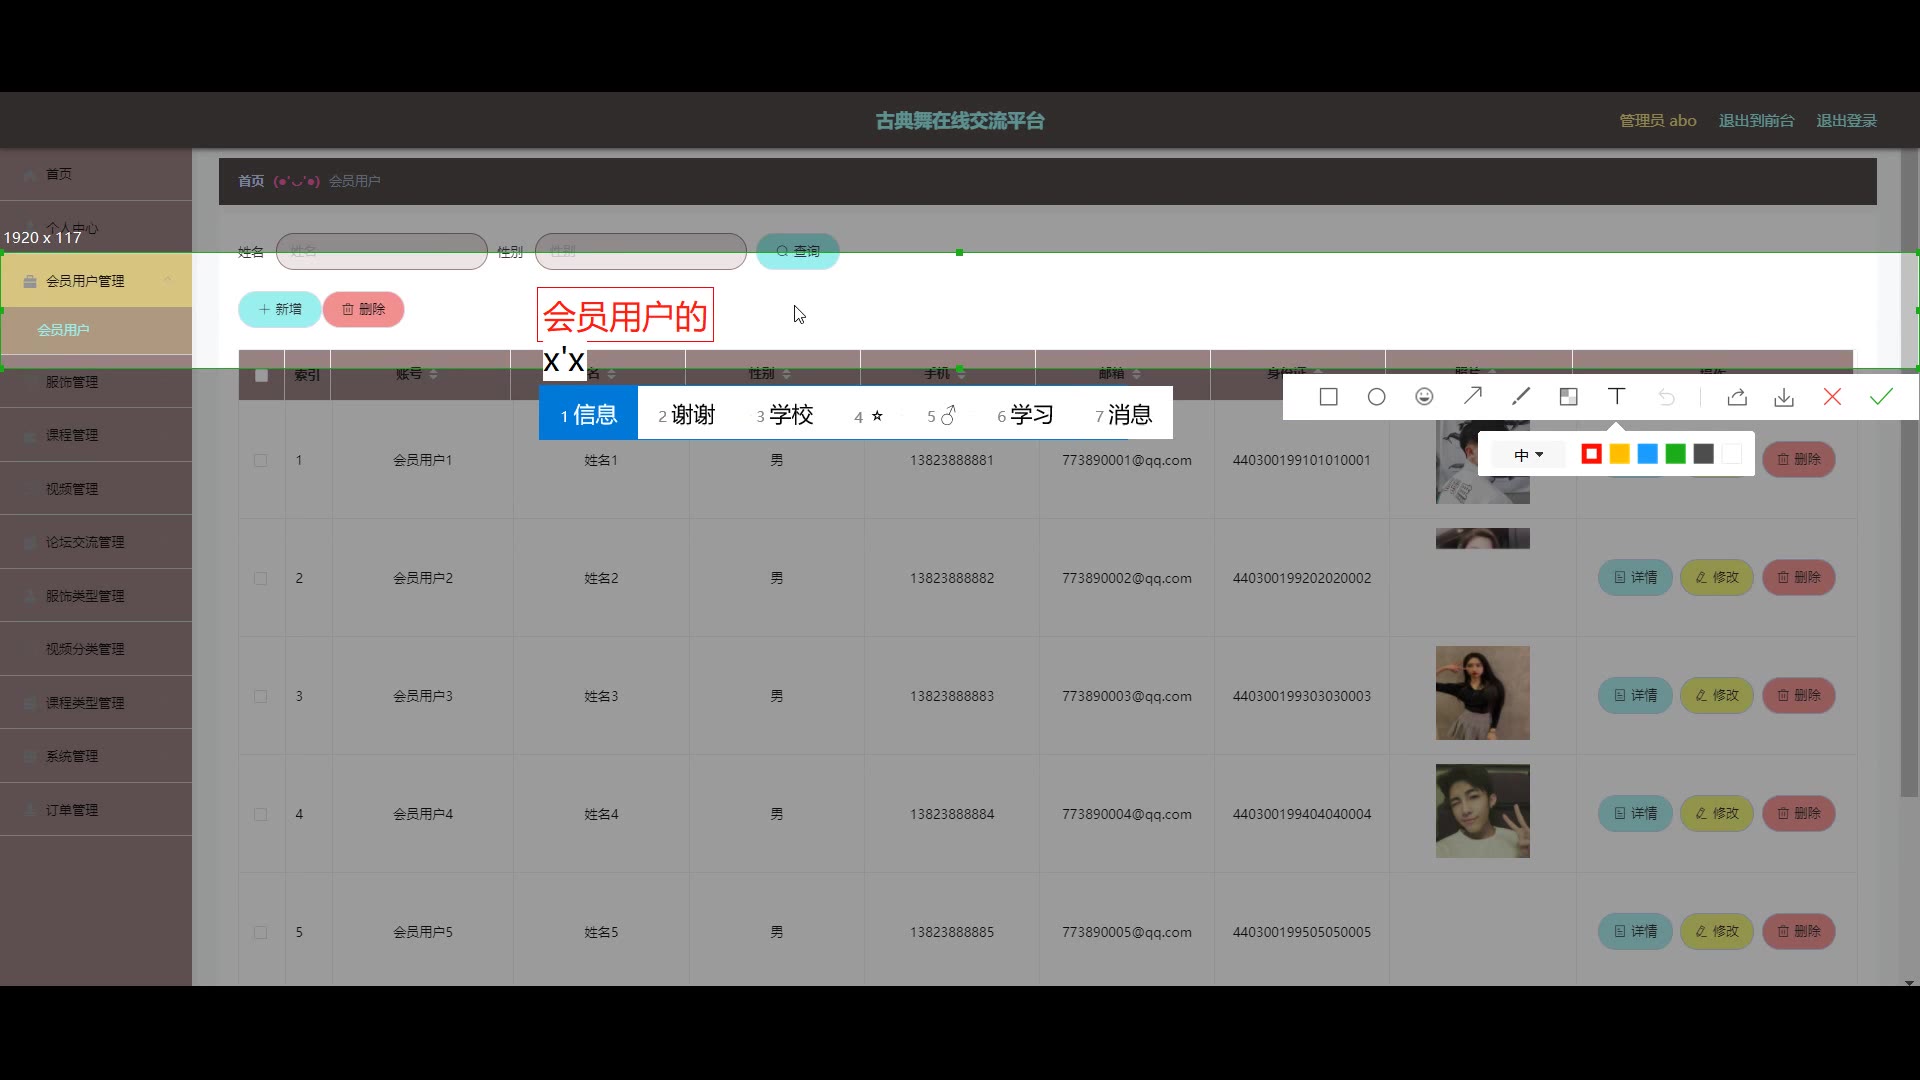Choose IME candidate 学习
This screenshot has height=1080, width=1920.
pos(1025,414)
